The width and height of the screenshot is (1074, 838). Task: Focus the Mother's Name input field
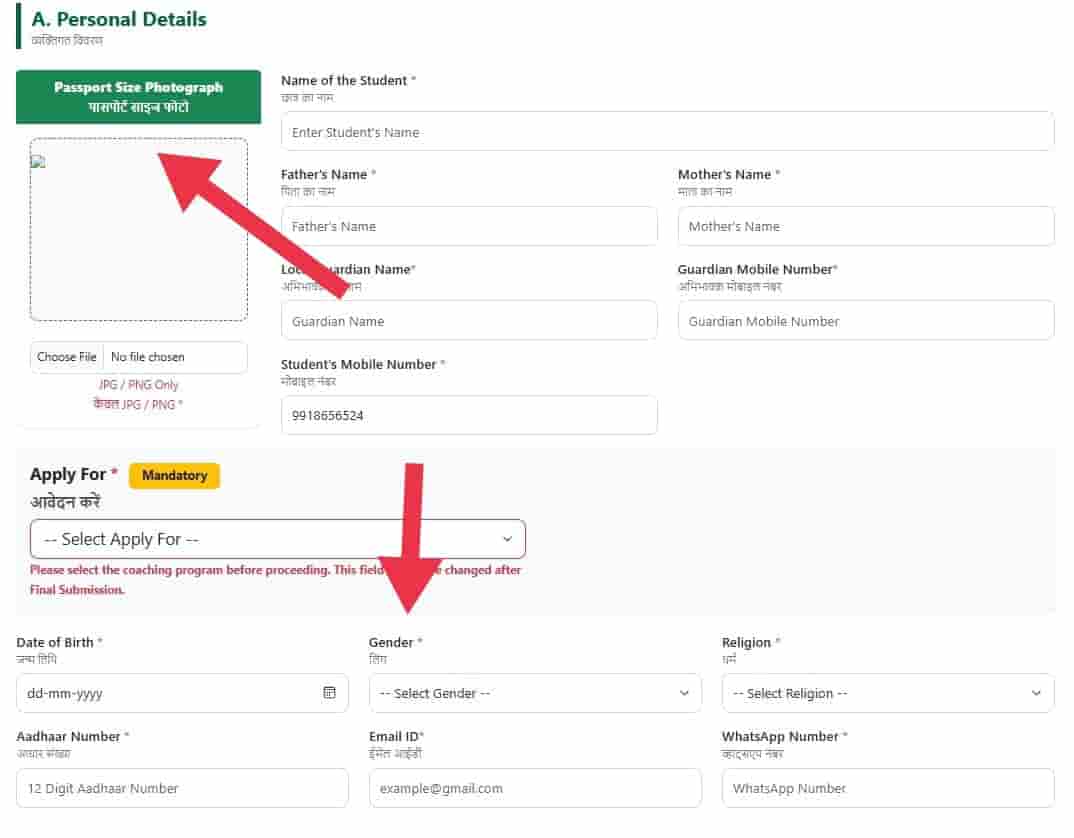point(866,226)
